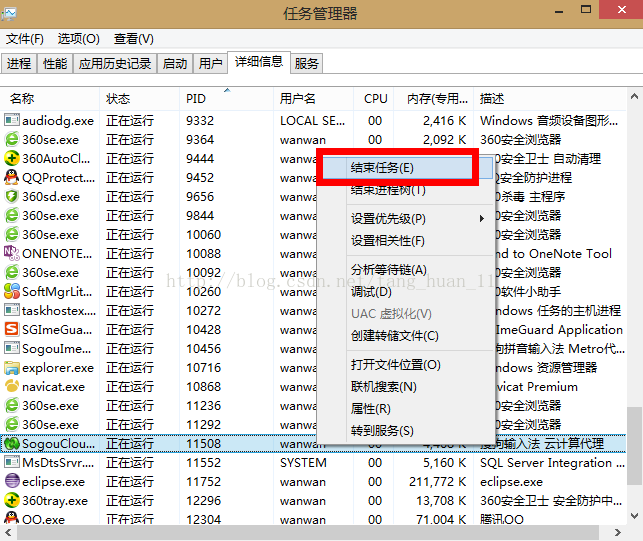Click the vertical scrollbar down arrow

(634, 516)
